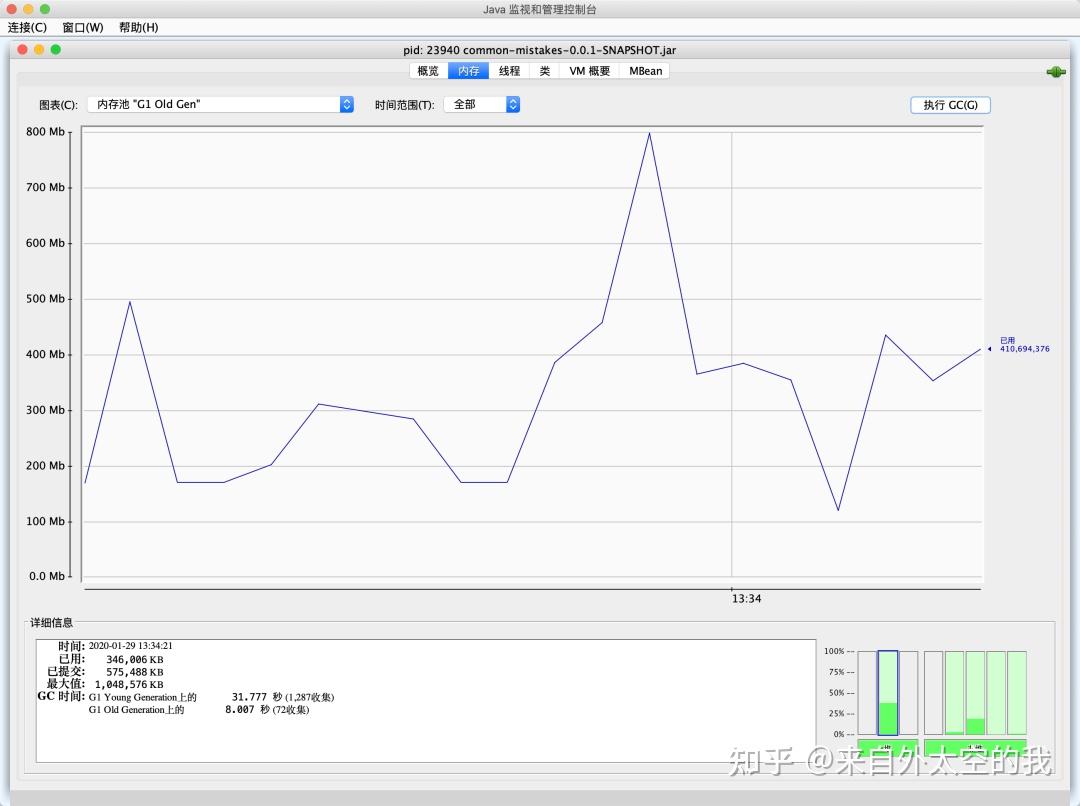Open the 连接(C) menu
This screenshot has height=806, width=1080.
pos(27,28)
